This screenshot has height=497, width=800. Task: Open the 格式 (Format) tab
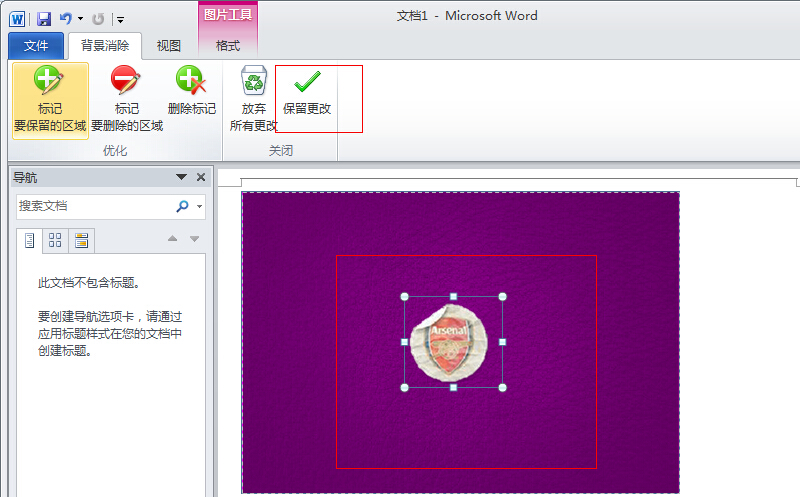[x=228, y=46]
